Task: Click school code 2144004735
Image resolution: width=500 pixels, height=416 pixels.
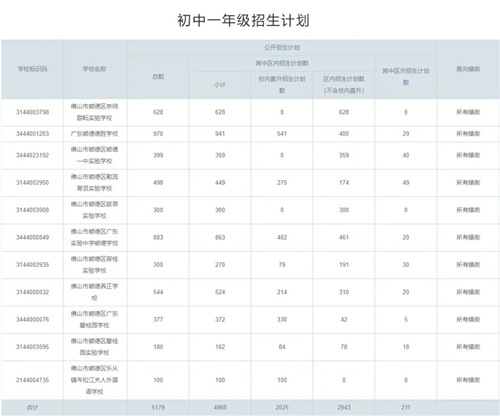Action: (x=32, y=380)
